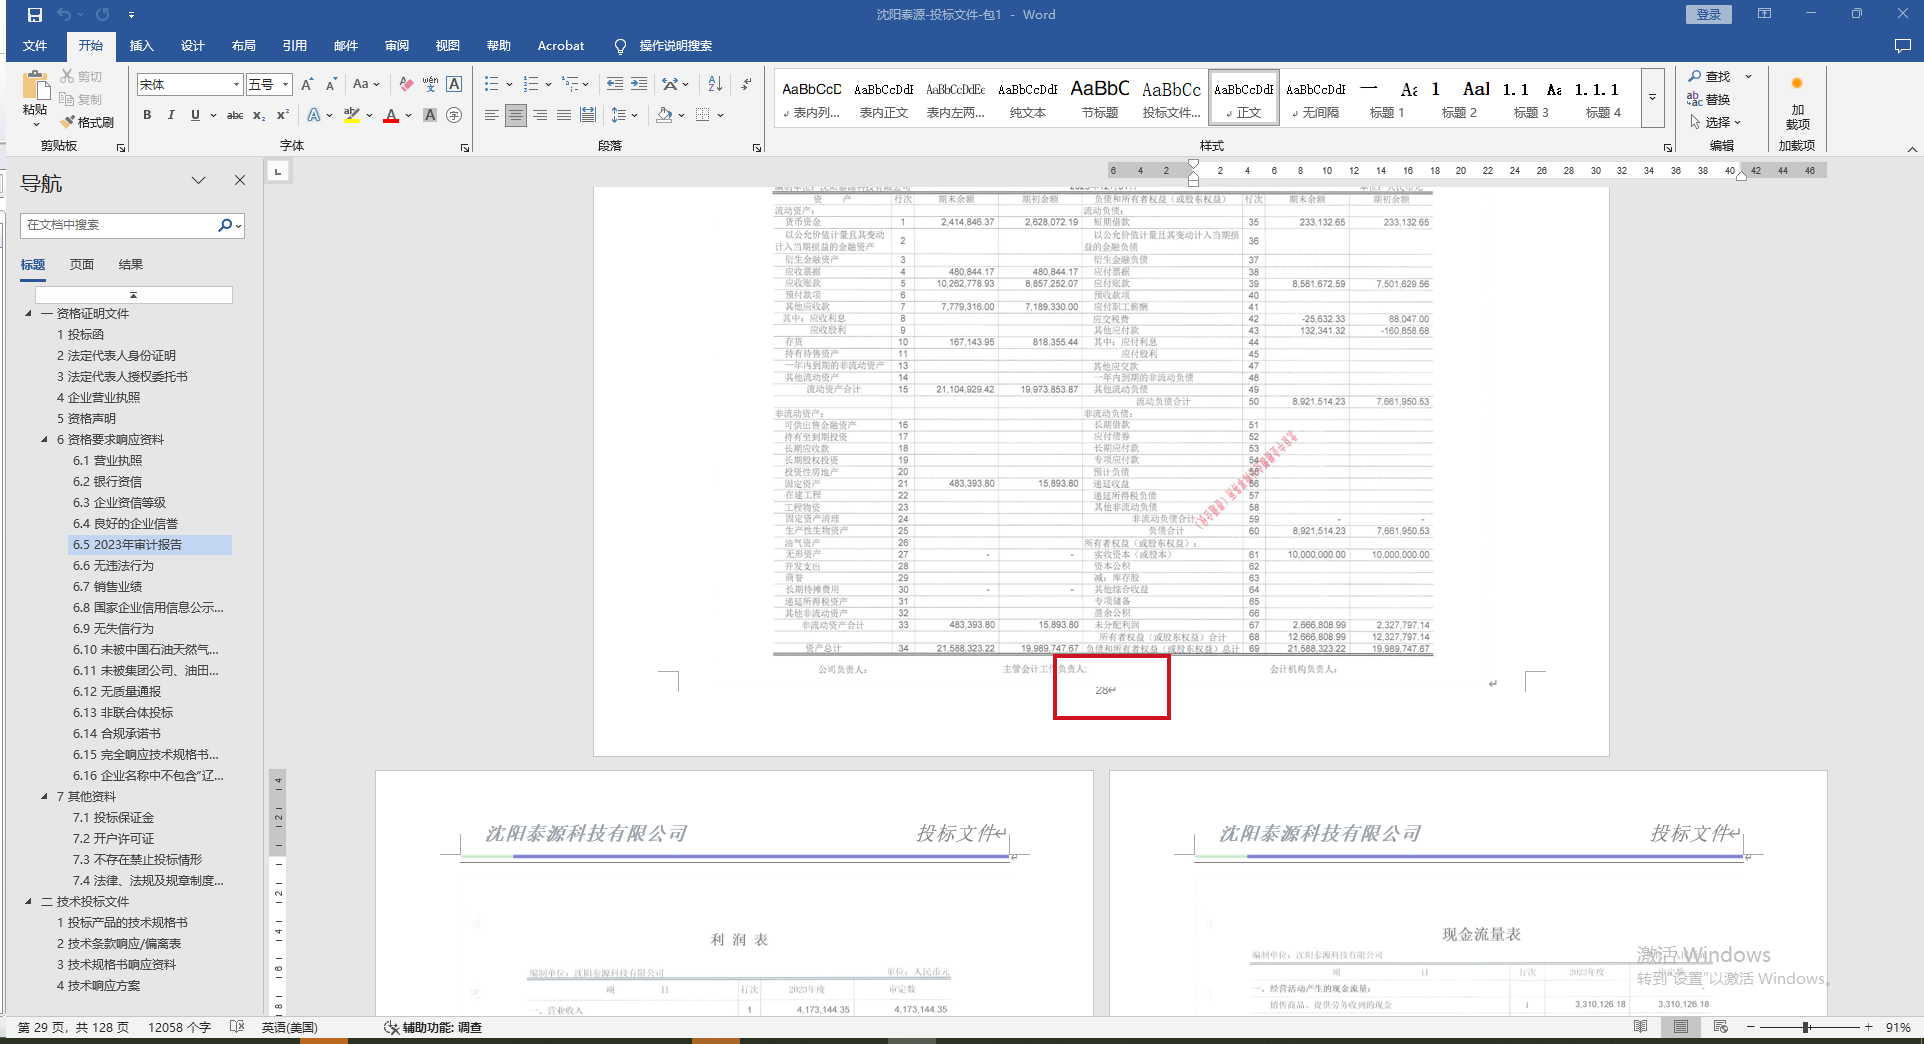Open the Replace (替换) dialog
The height and width of the screenshot is (1044, 1924).
pyautogui.click(x=1710, y=99)
